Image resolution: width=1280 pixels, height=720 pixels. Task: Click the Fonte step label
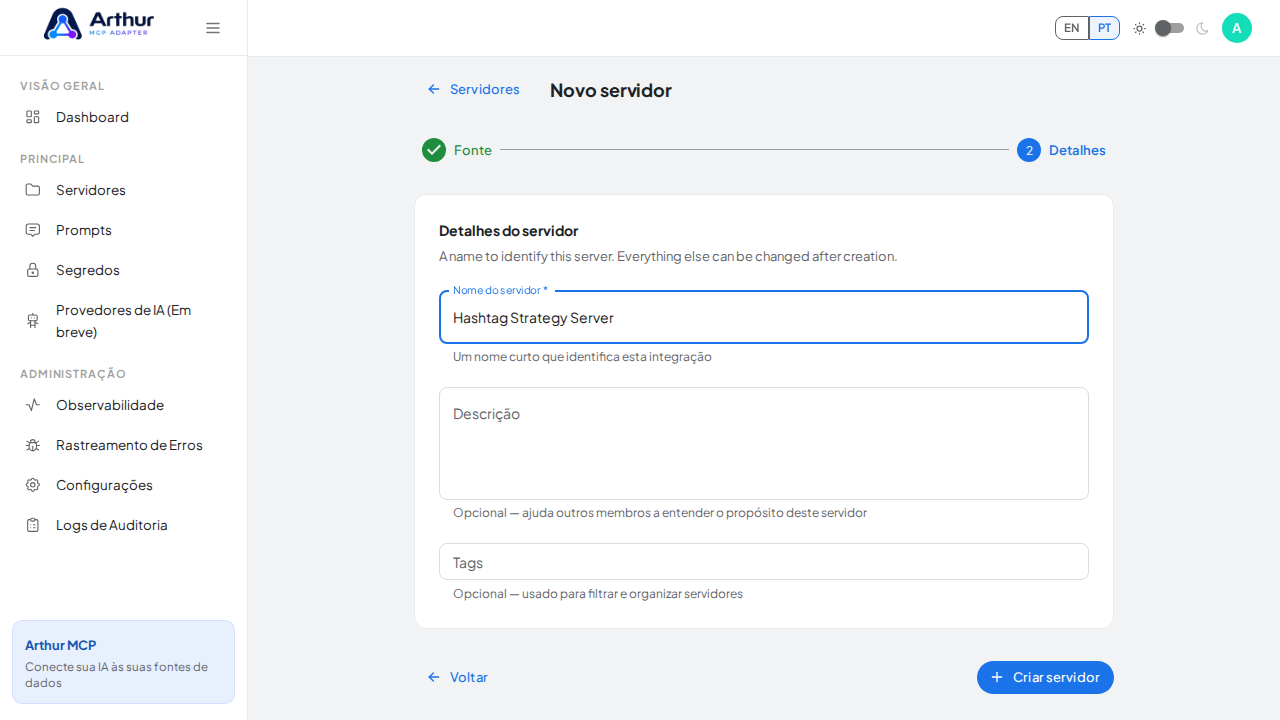[x=473, y=150]
